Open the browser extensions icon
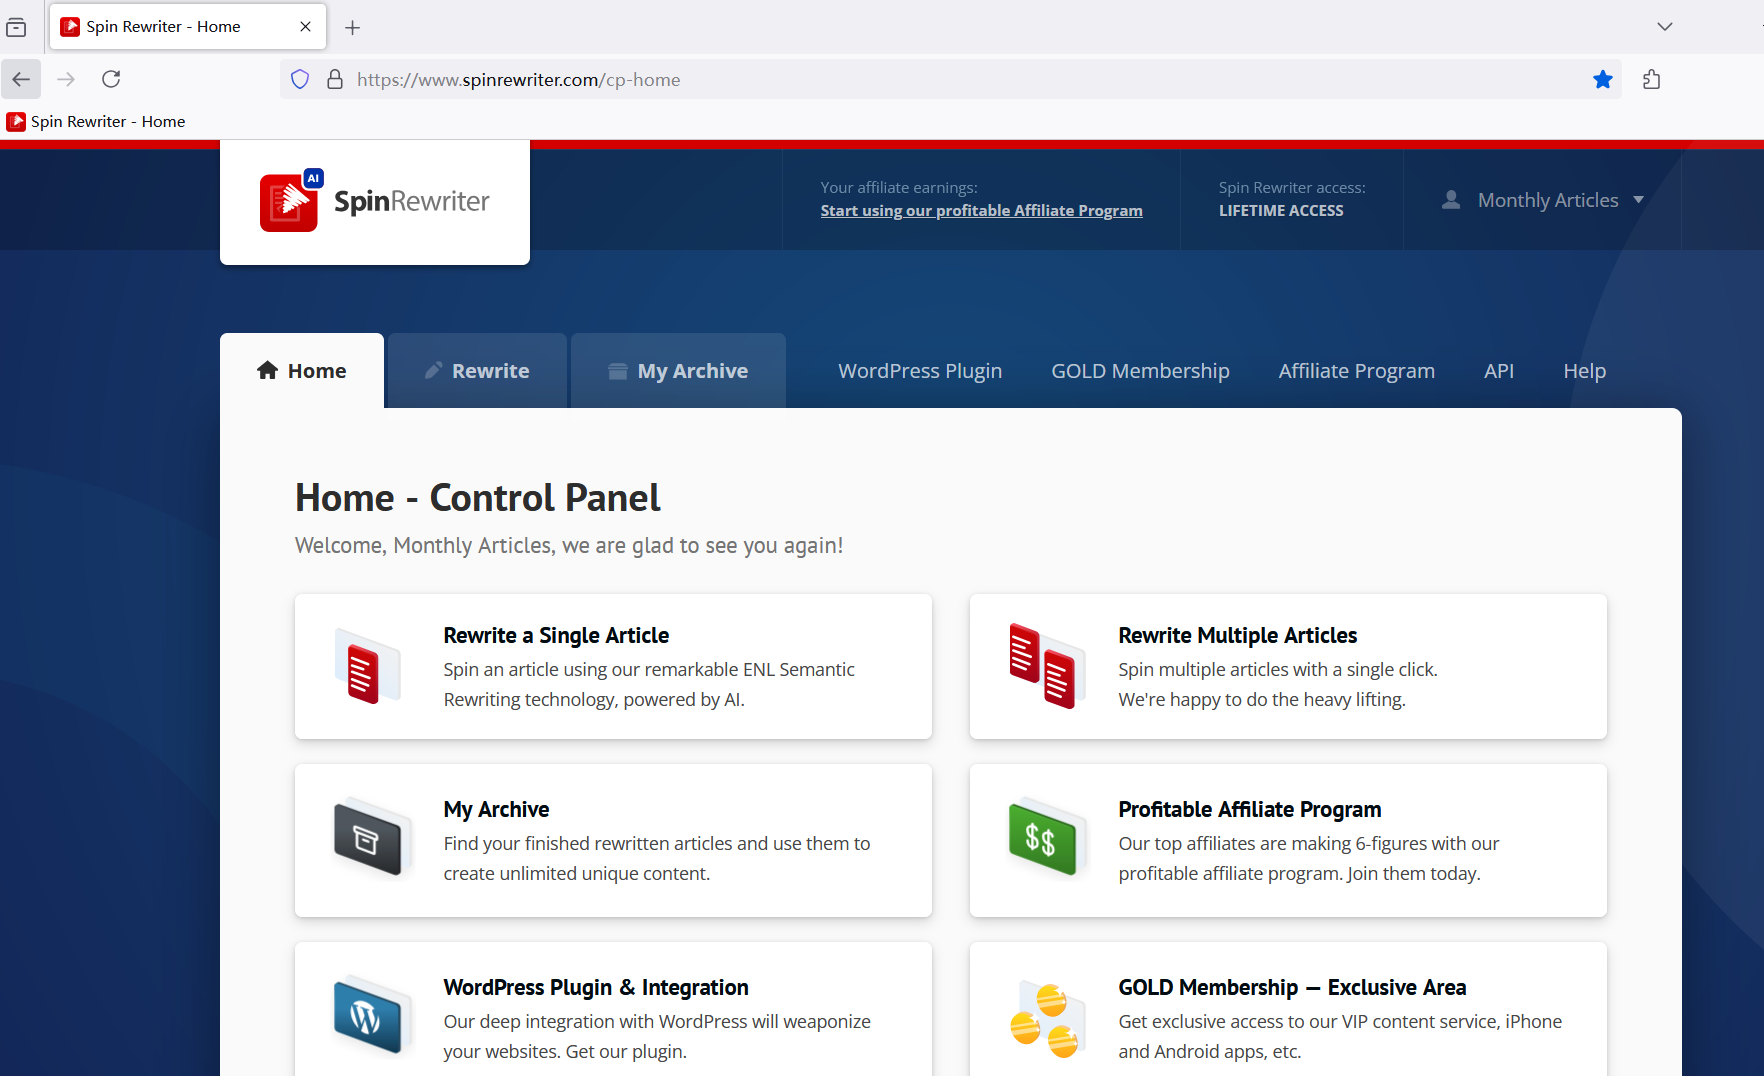The image size is (1764, 1076). [x=1651, y=80]
